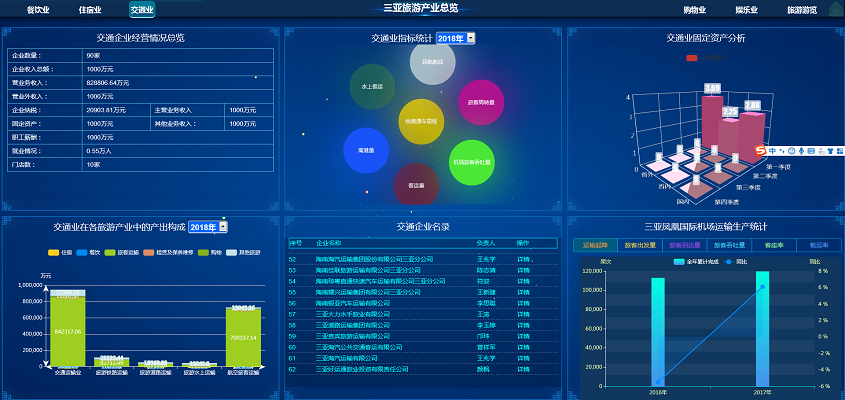This screenshot has height=400, width=845.
Task: Click the home pagoda icon in top-right corner
Action: pyautogui.click(x=835, y=10)
